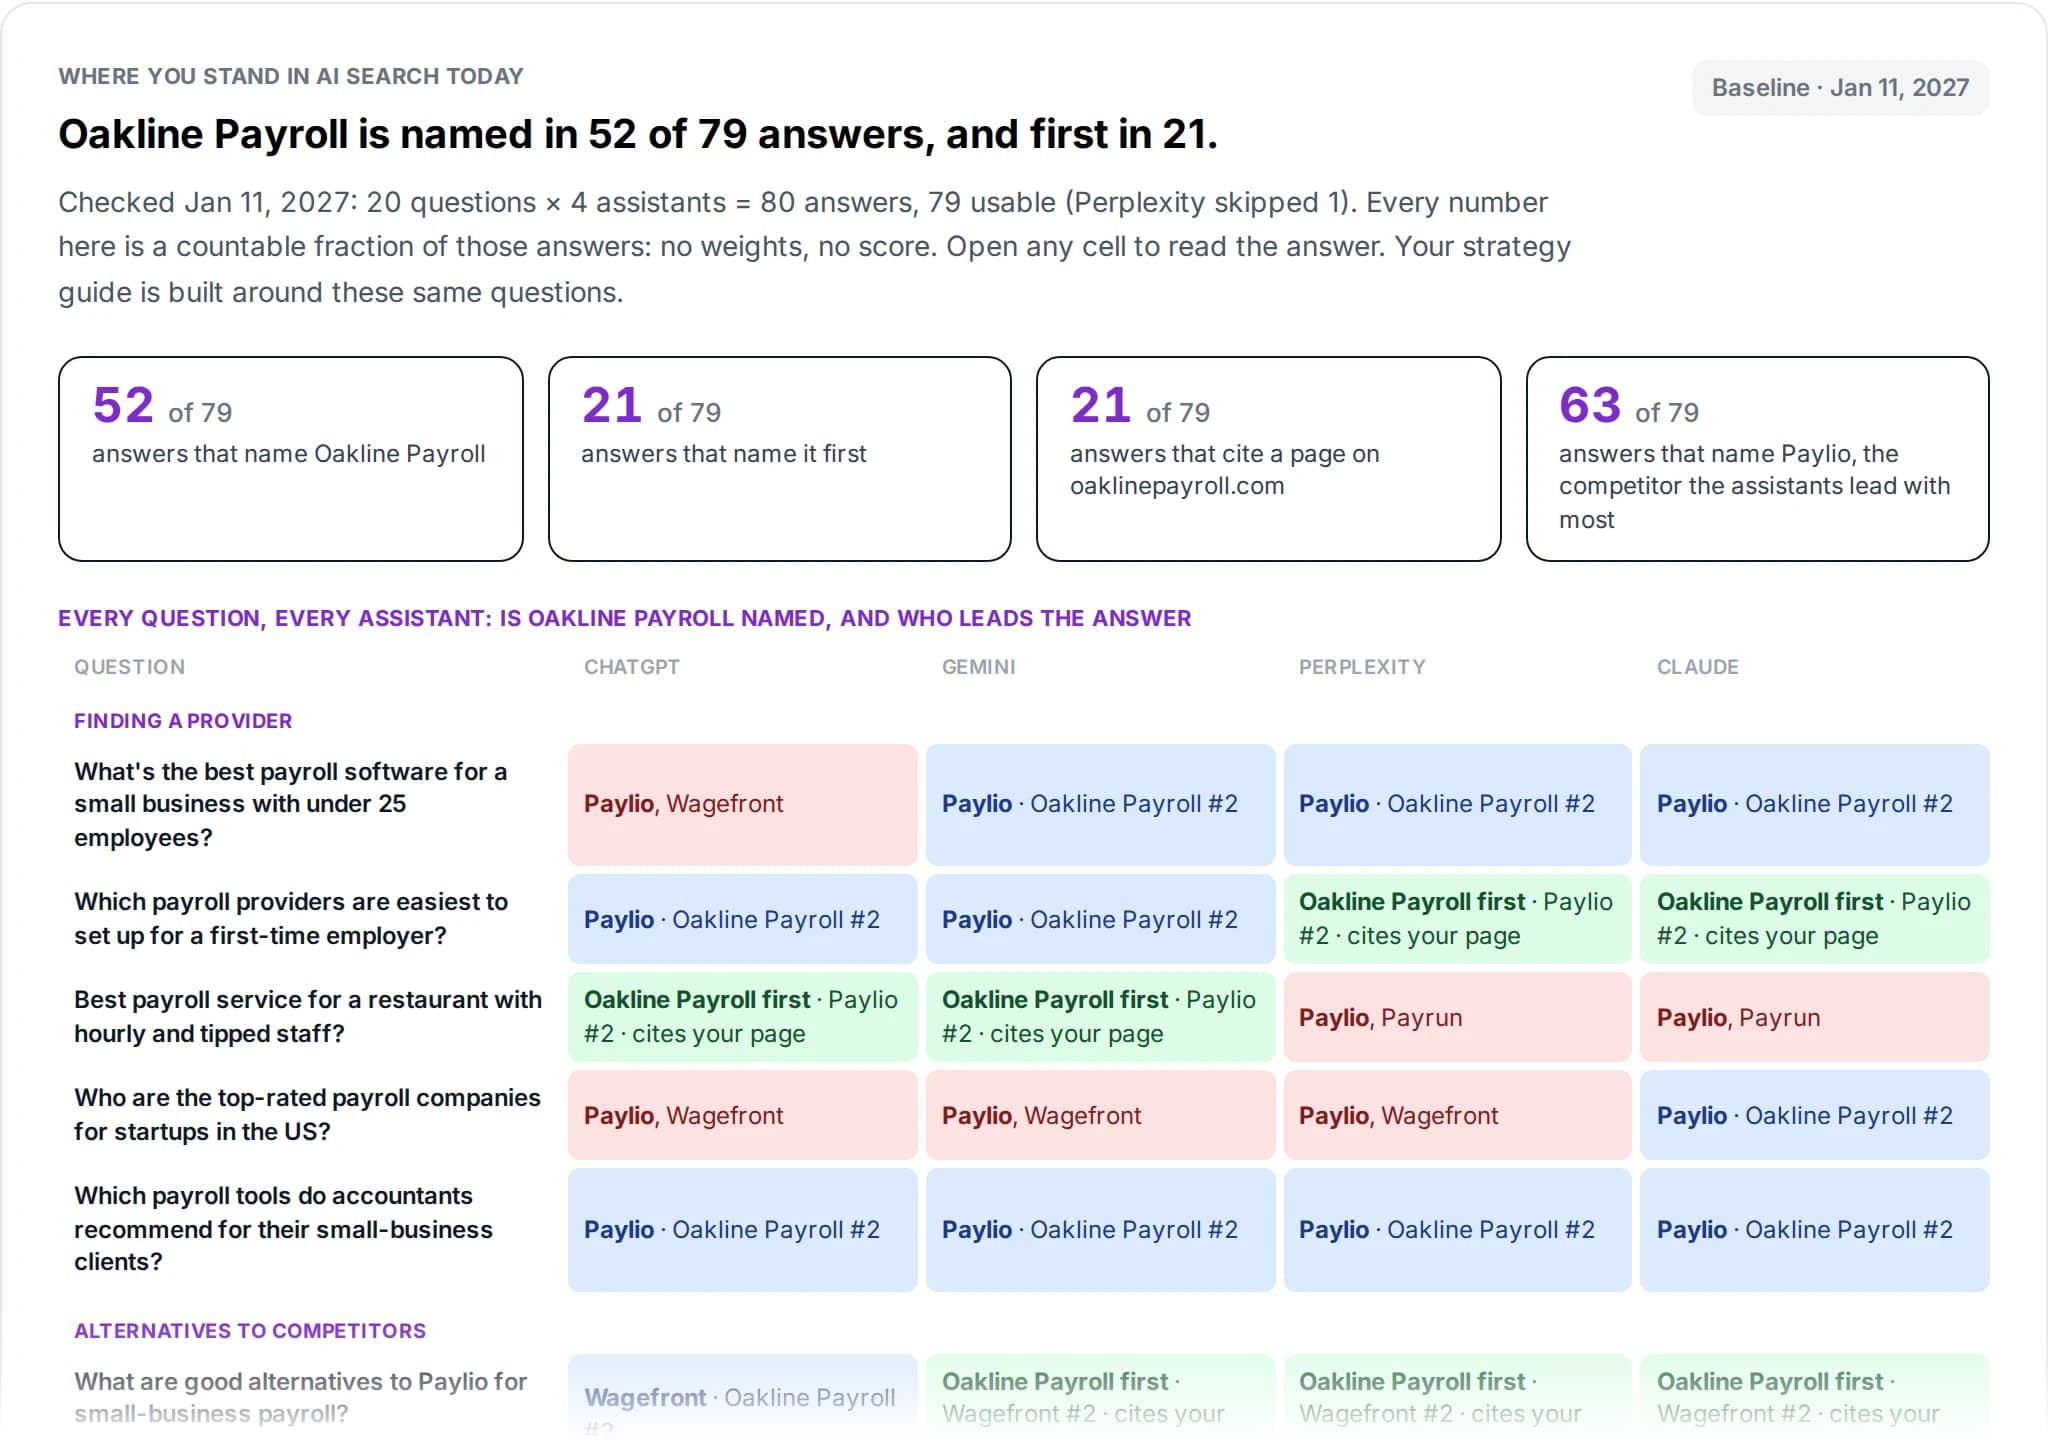This screenshot has width=2048, height=1440.
Task: Open Claude cell for top-rated startup payroll question
Action: (1815, 1115)
